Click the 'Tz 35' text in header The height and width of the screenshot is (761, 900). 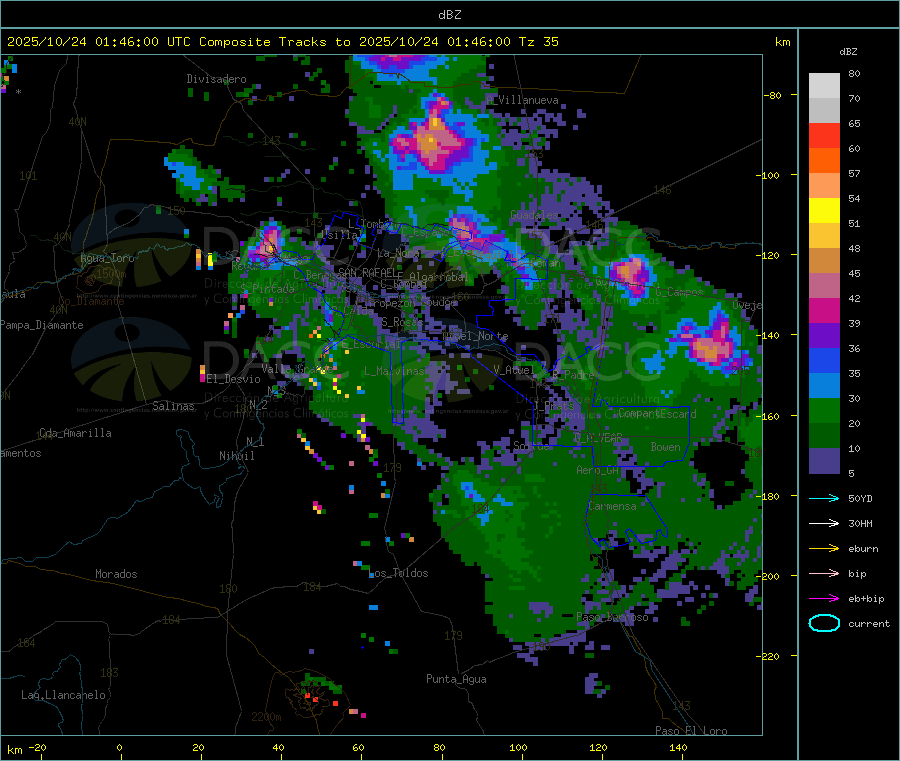(538, 42)
